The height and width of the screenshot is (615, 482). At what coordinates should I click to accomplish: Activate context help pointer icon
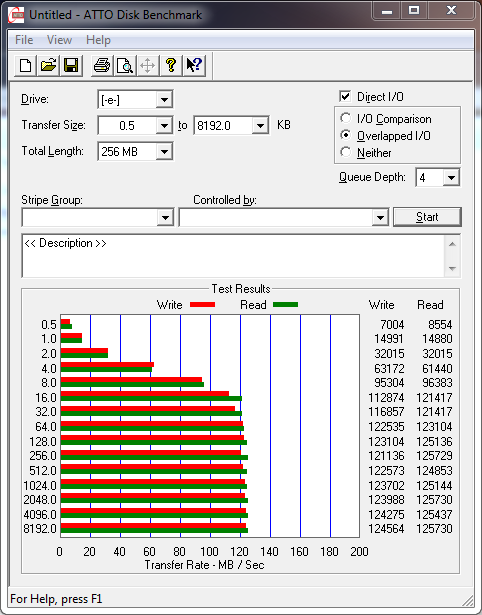[194, 65]
